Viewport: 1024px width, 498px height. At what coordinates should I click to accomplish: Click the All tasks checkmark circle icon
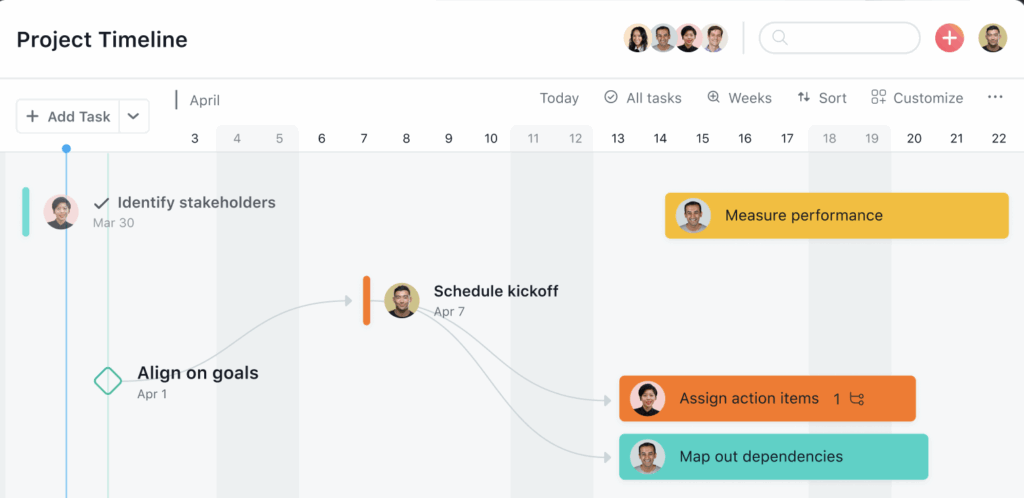coord(611,97)
